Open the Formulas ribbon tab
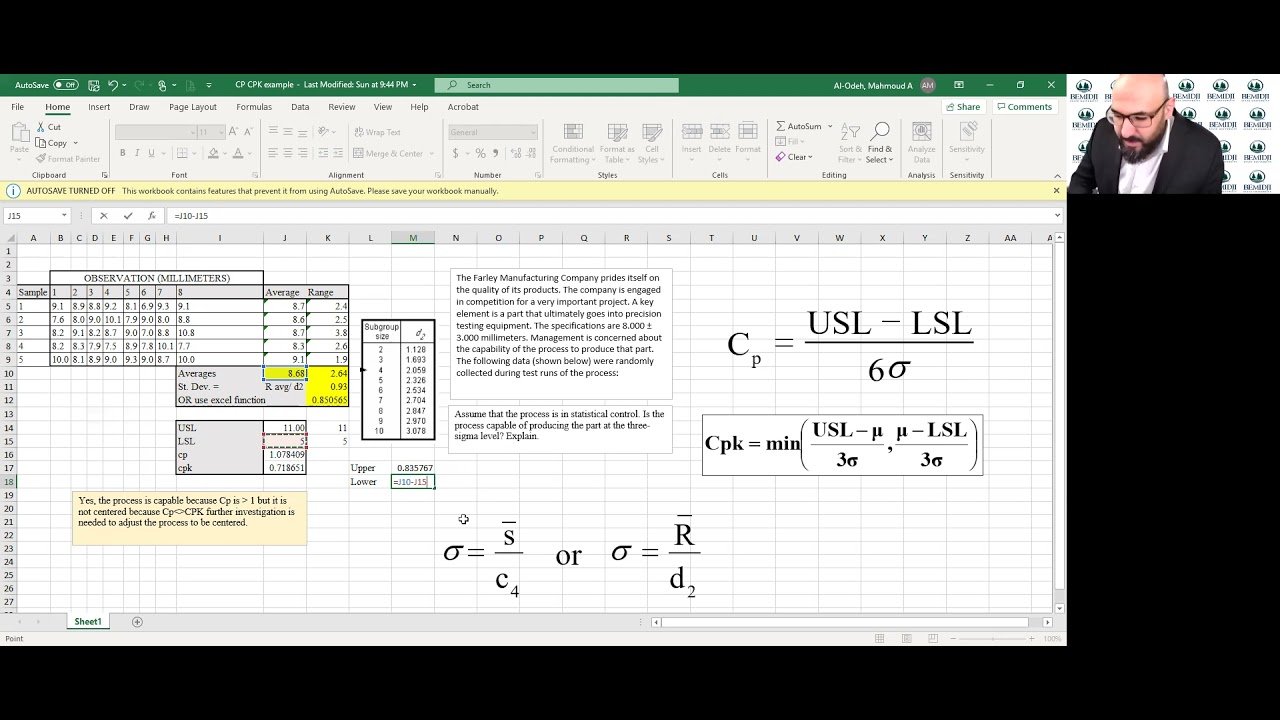Screen dimensions: 1280x720 pyautogui.click(x=254, y=107)
